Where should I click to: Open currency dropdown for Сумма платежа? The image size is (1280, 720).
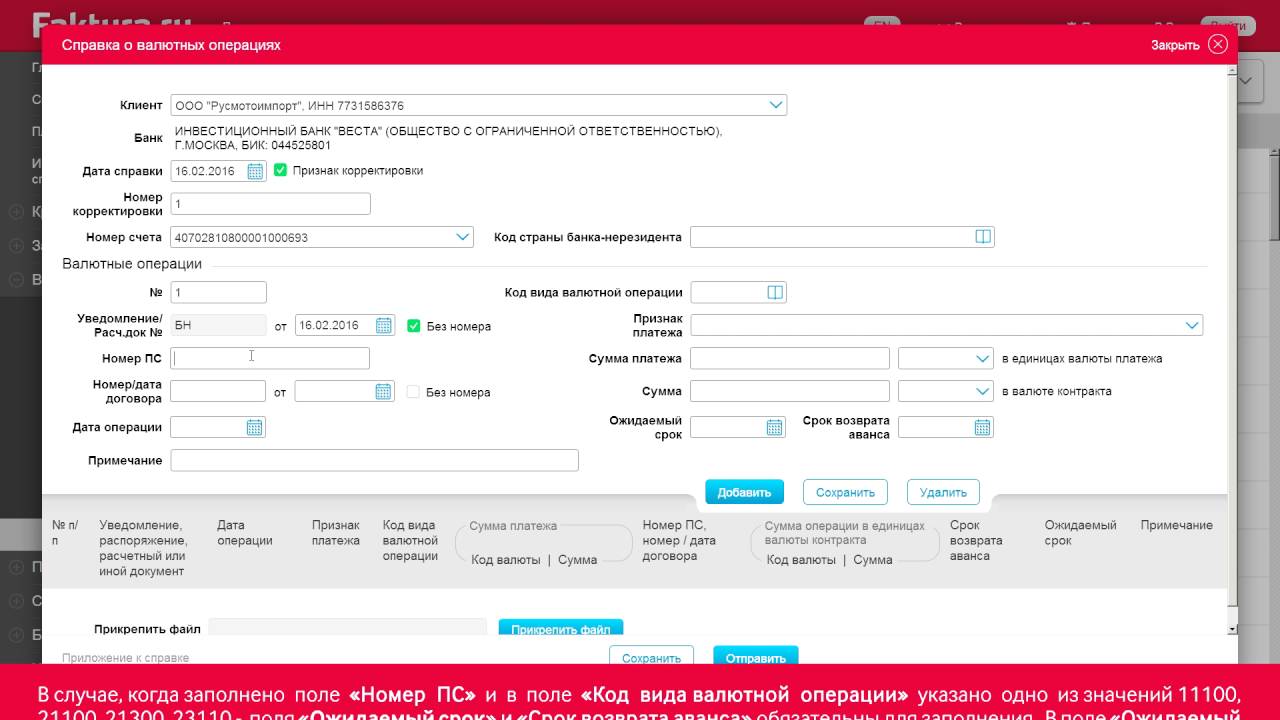982,358
